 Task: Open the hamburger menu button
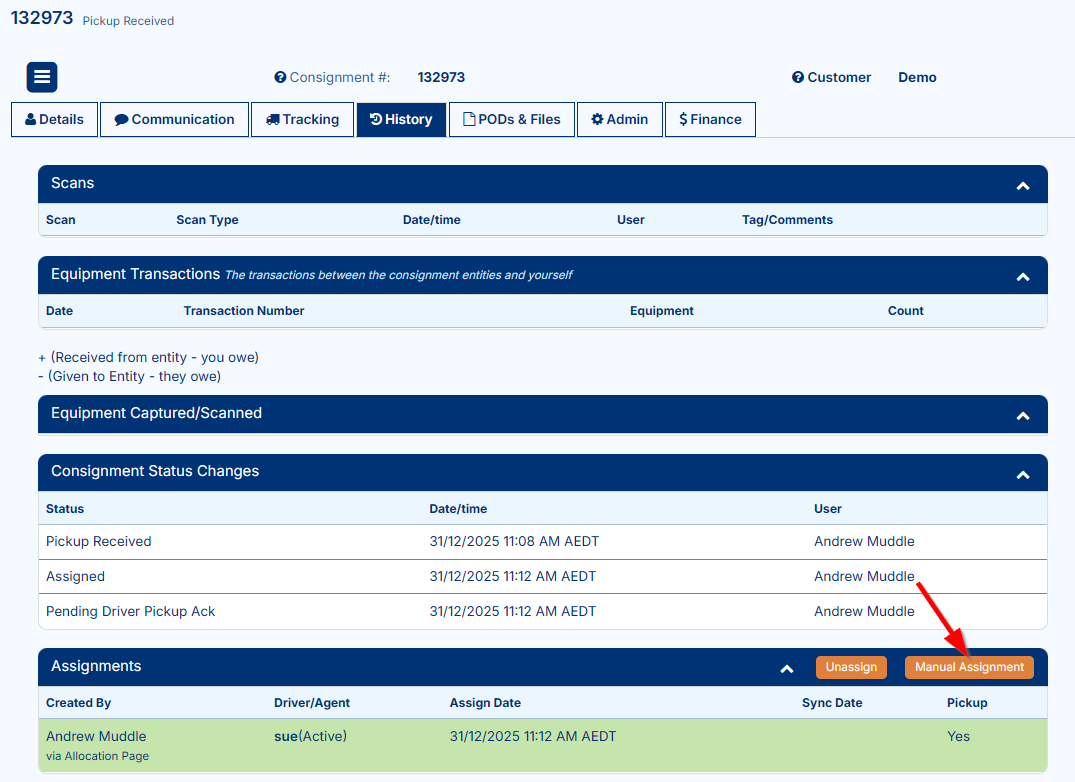click(42, 77)
